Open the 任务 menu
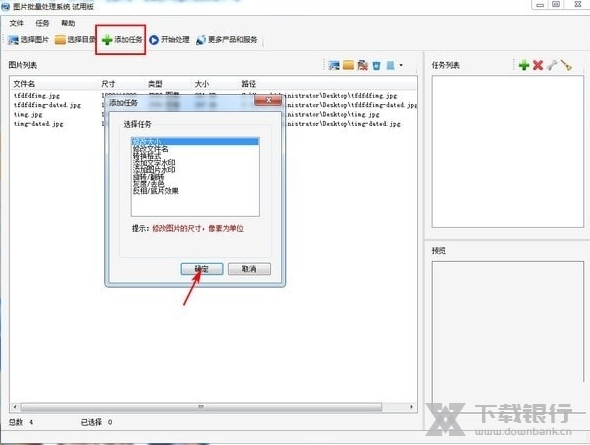The height and width of the screenshot is (445, 590). [x=42, y=23]
